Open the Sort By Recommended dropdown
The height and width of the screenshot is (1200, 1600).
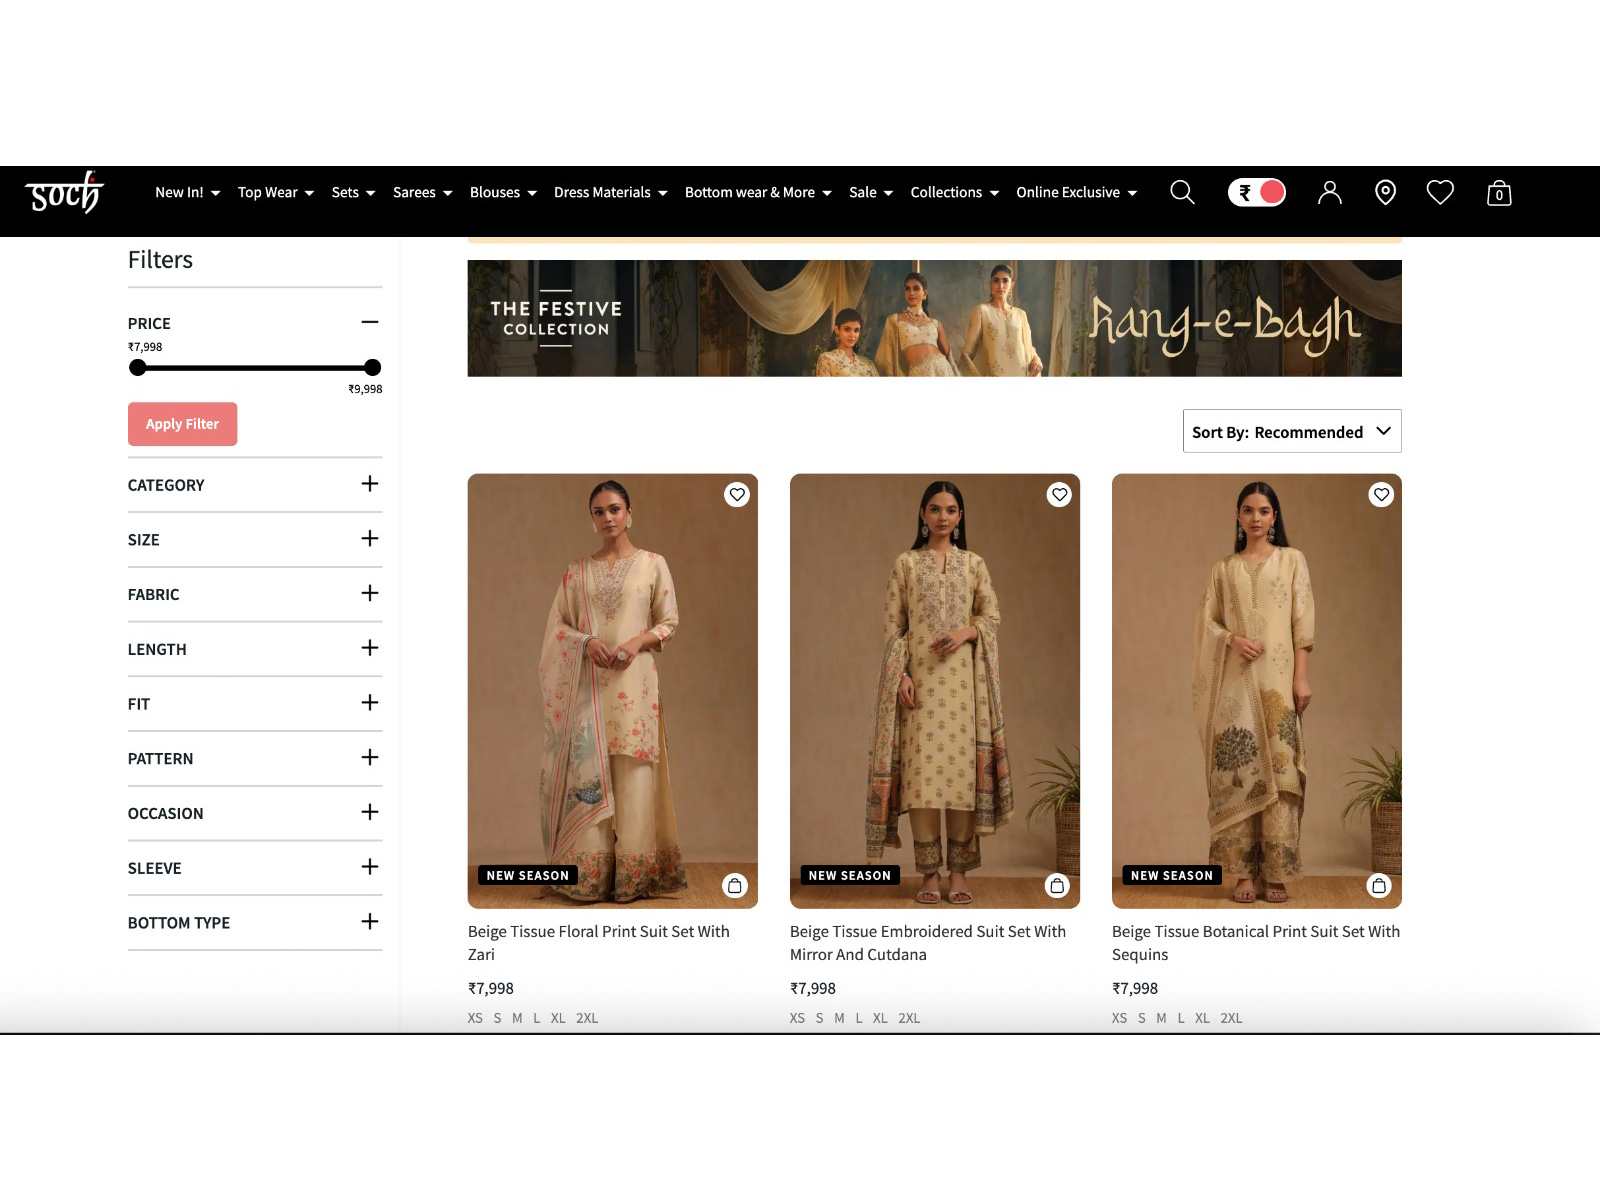click(x=1291, y=431)
